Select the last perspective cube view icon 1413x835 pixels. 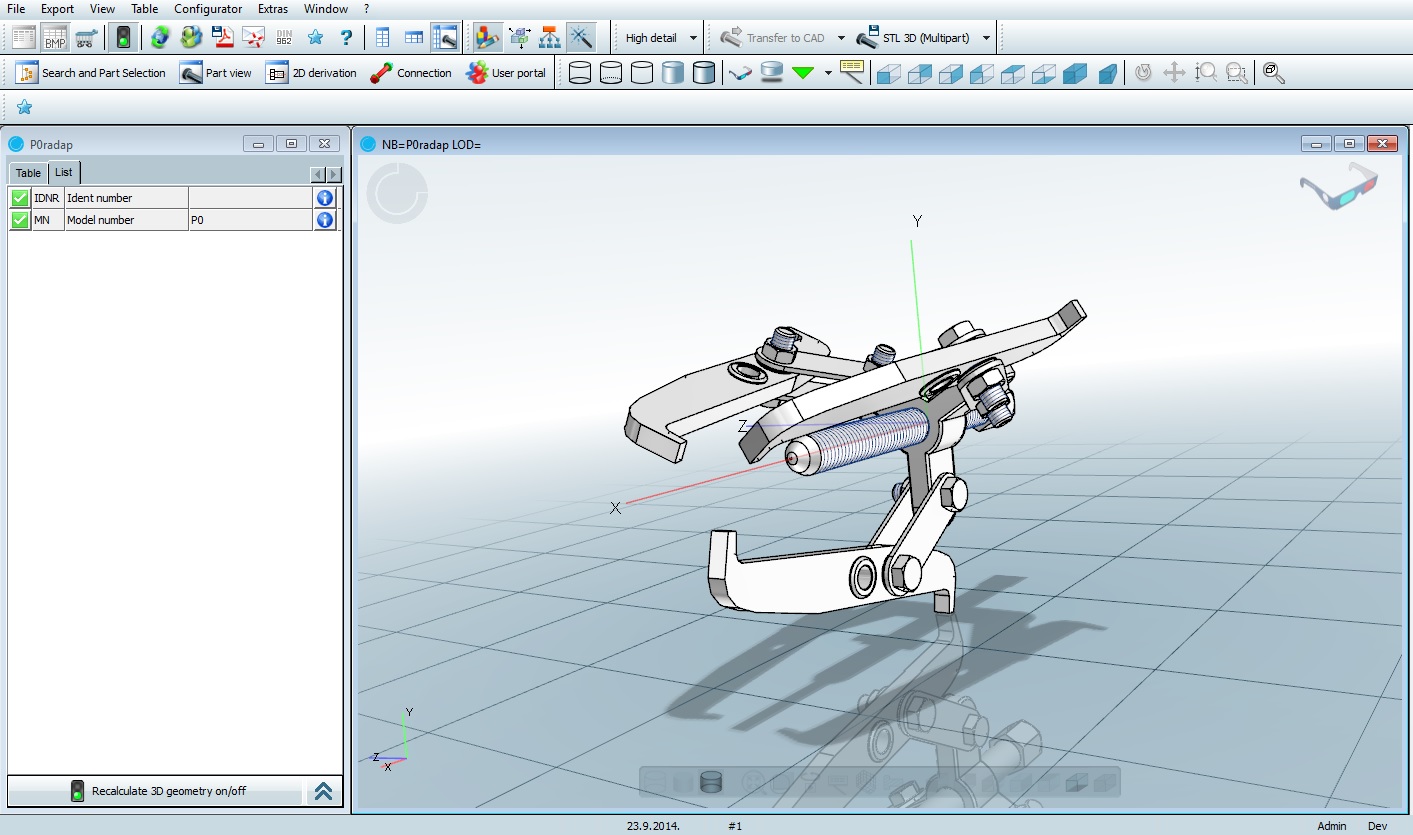pos(1106,73)
